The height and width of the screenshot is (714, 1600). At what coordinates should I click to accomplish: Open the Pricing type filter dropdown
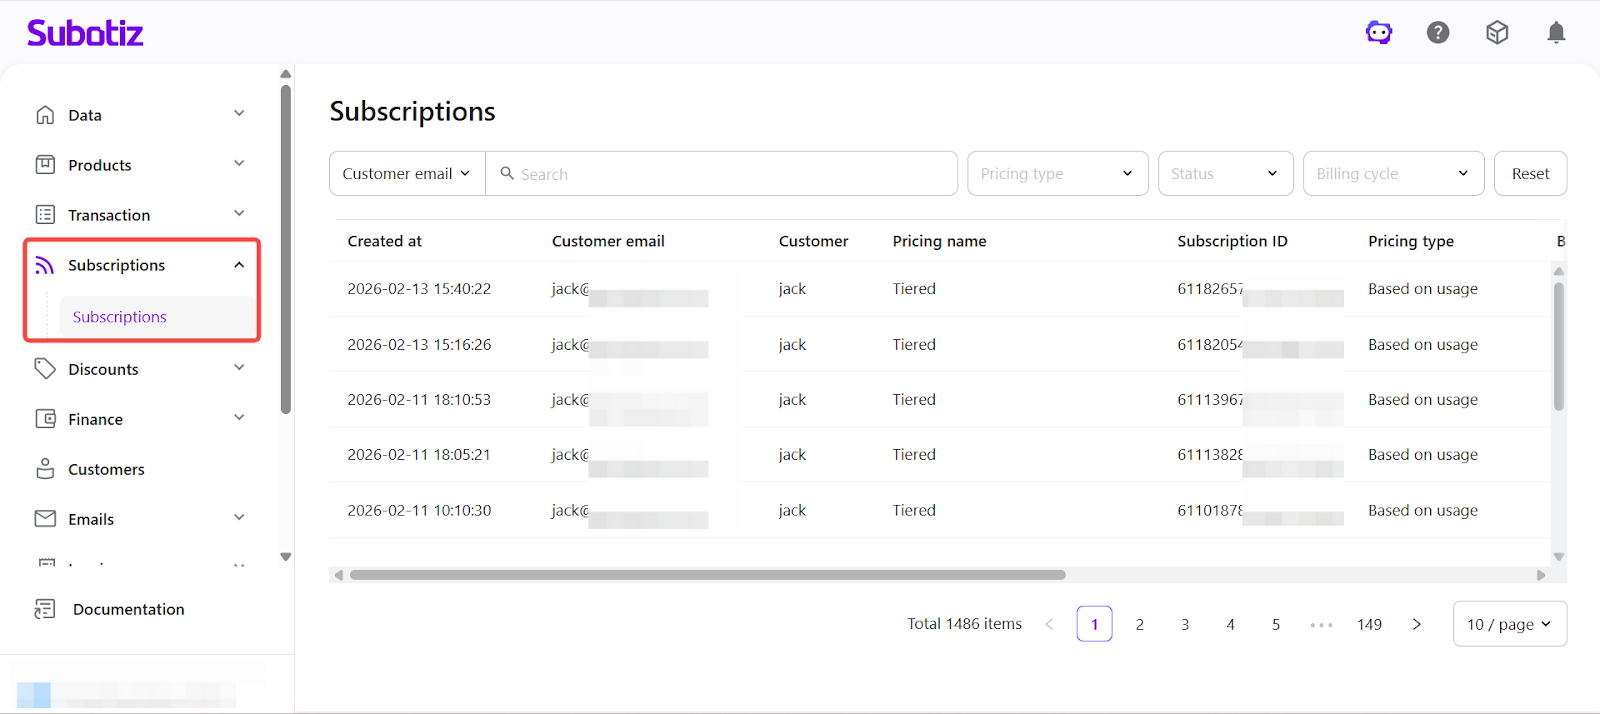click(1057, 174)
